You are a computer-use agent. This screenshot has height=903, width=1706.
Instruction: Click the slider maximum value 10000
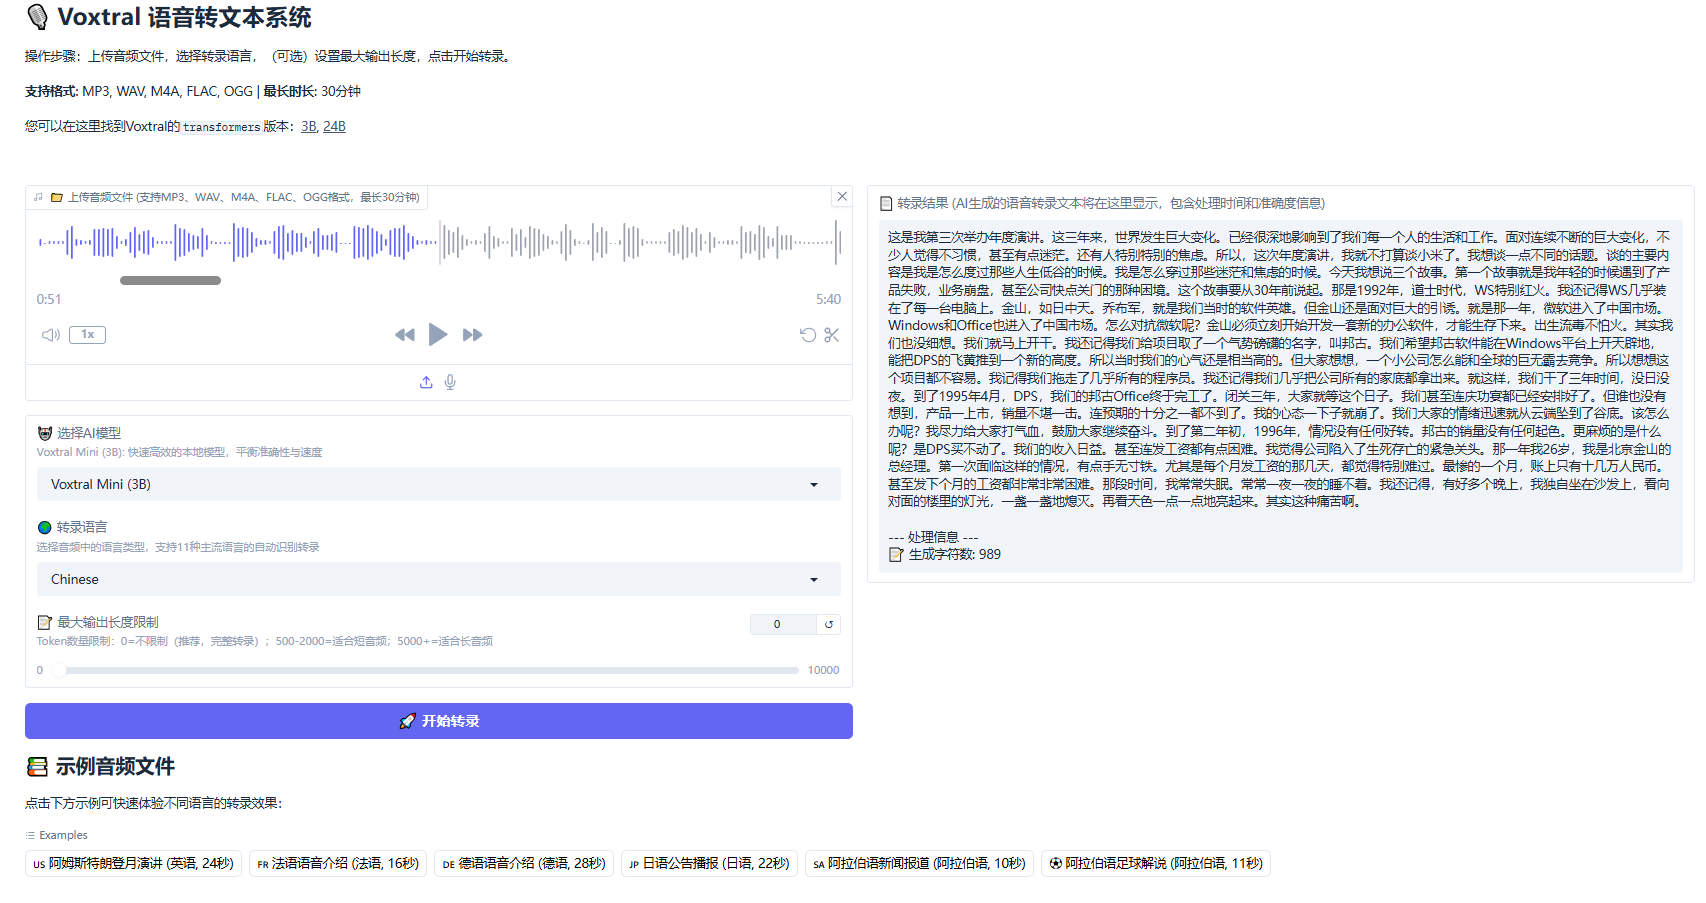coord(824,670)
